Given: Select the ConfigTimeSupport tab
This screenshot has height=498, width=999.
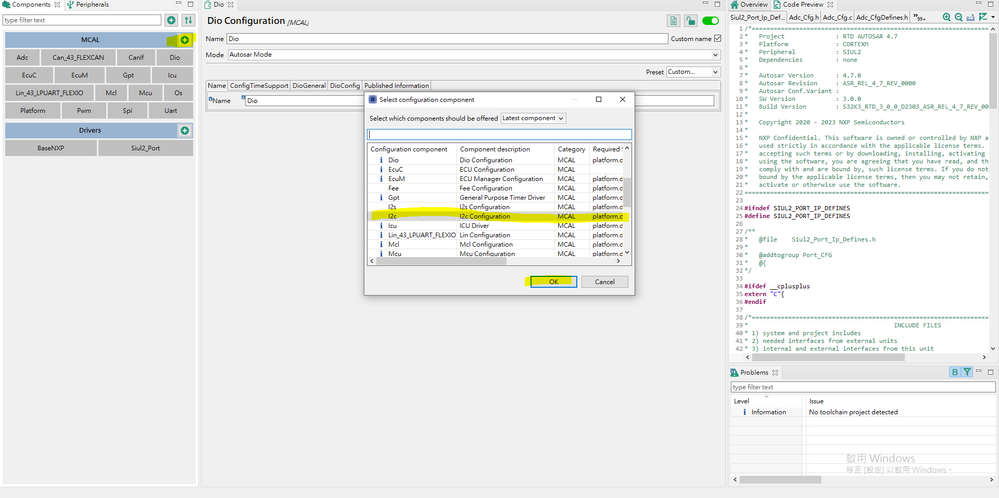Looking at the screenshot, I should pos(259,85).
